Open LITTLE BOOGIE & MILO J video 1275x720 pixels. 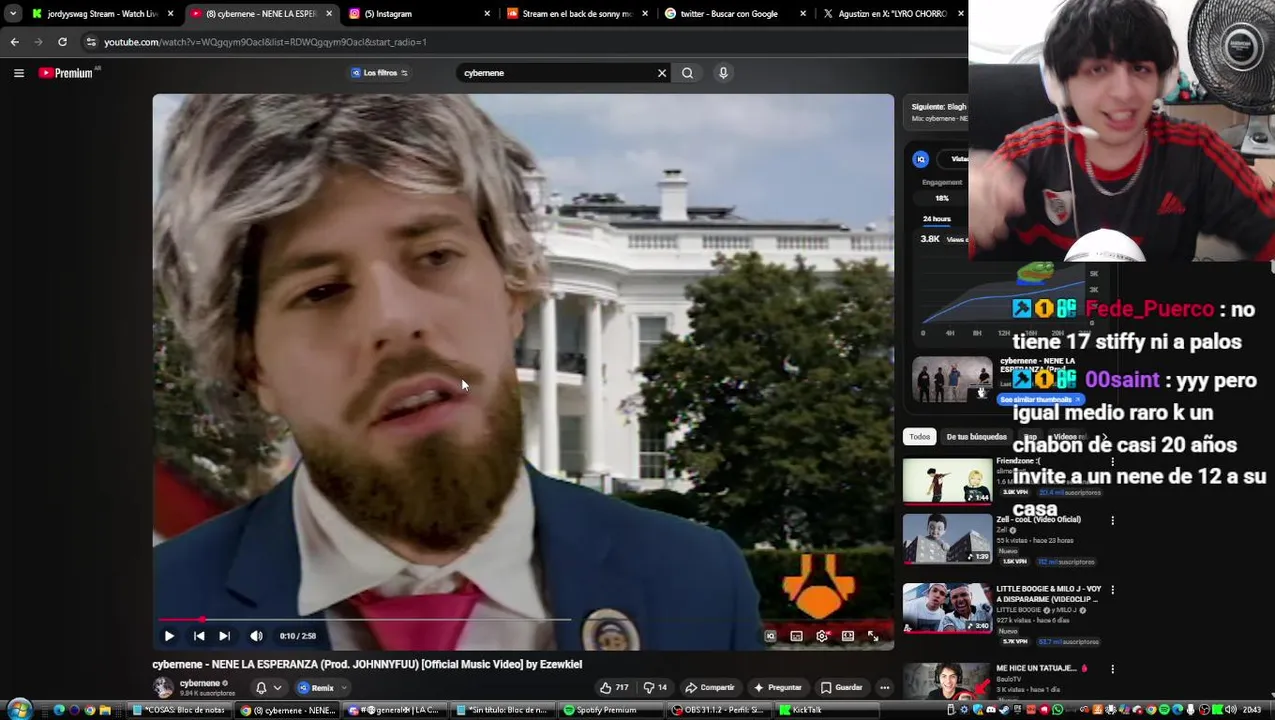[x=948, y=609]
